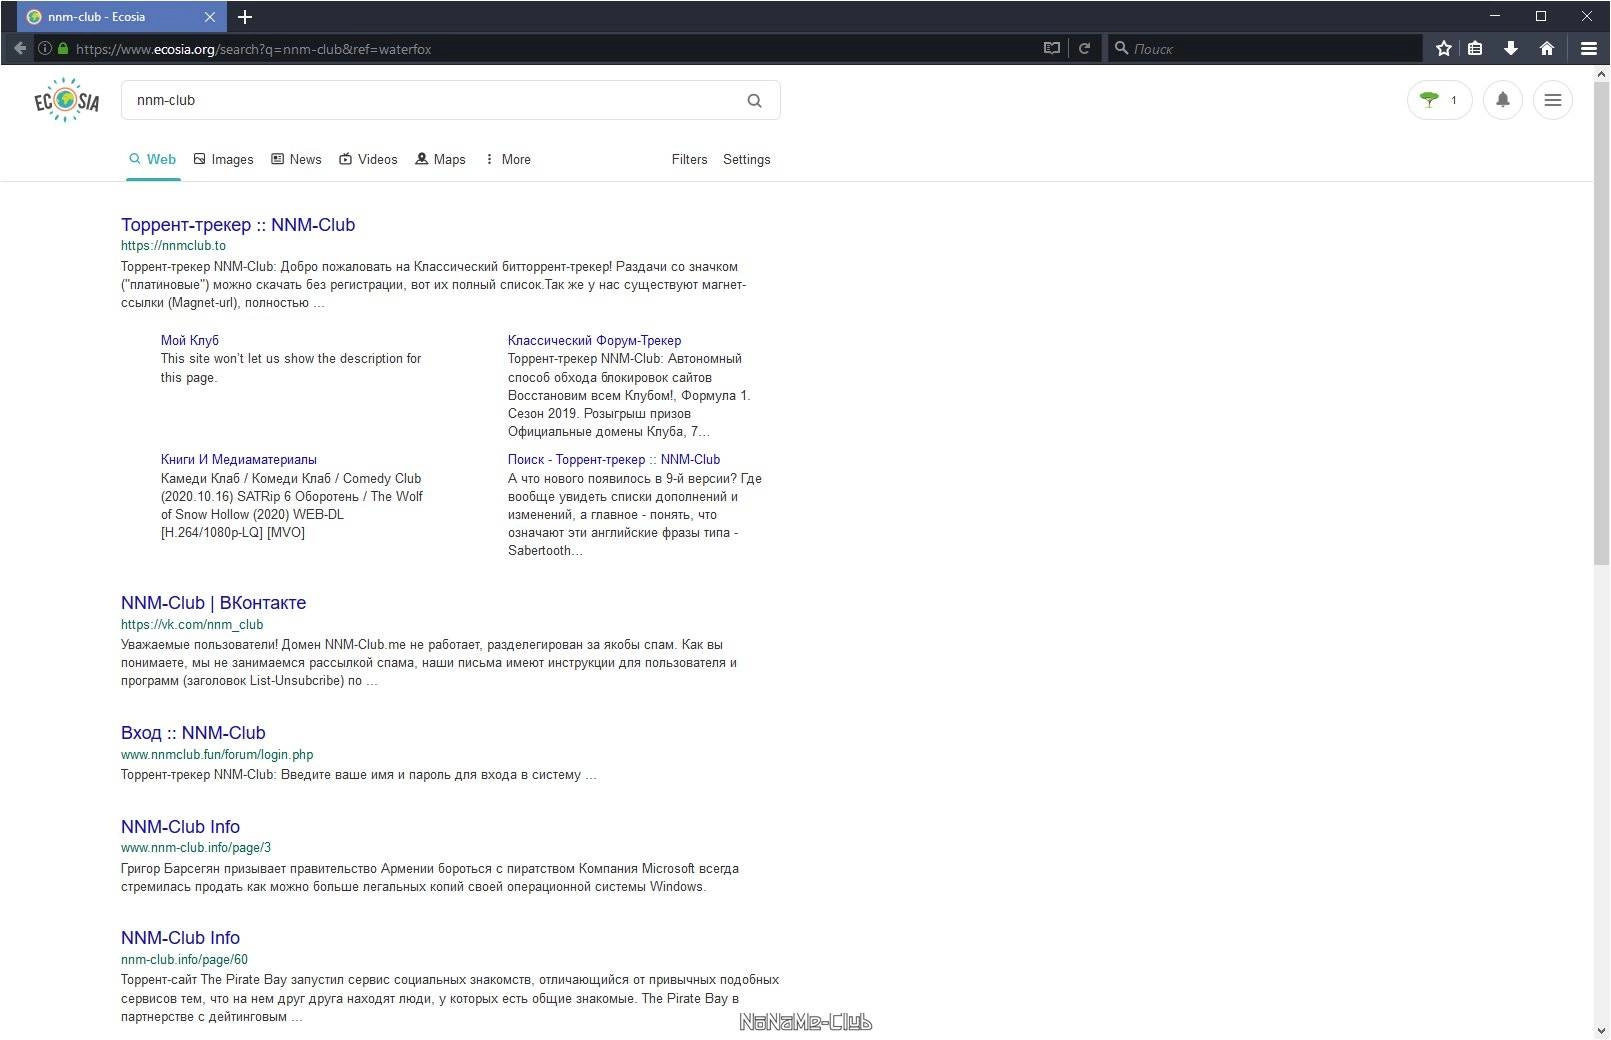
Task: Open sublink Поиск - Торрент-трекер :: NNM-Club
Action: pyautogui.click(x=614, y=459)
